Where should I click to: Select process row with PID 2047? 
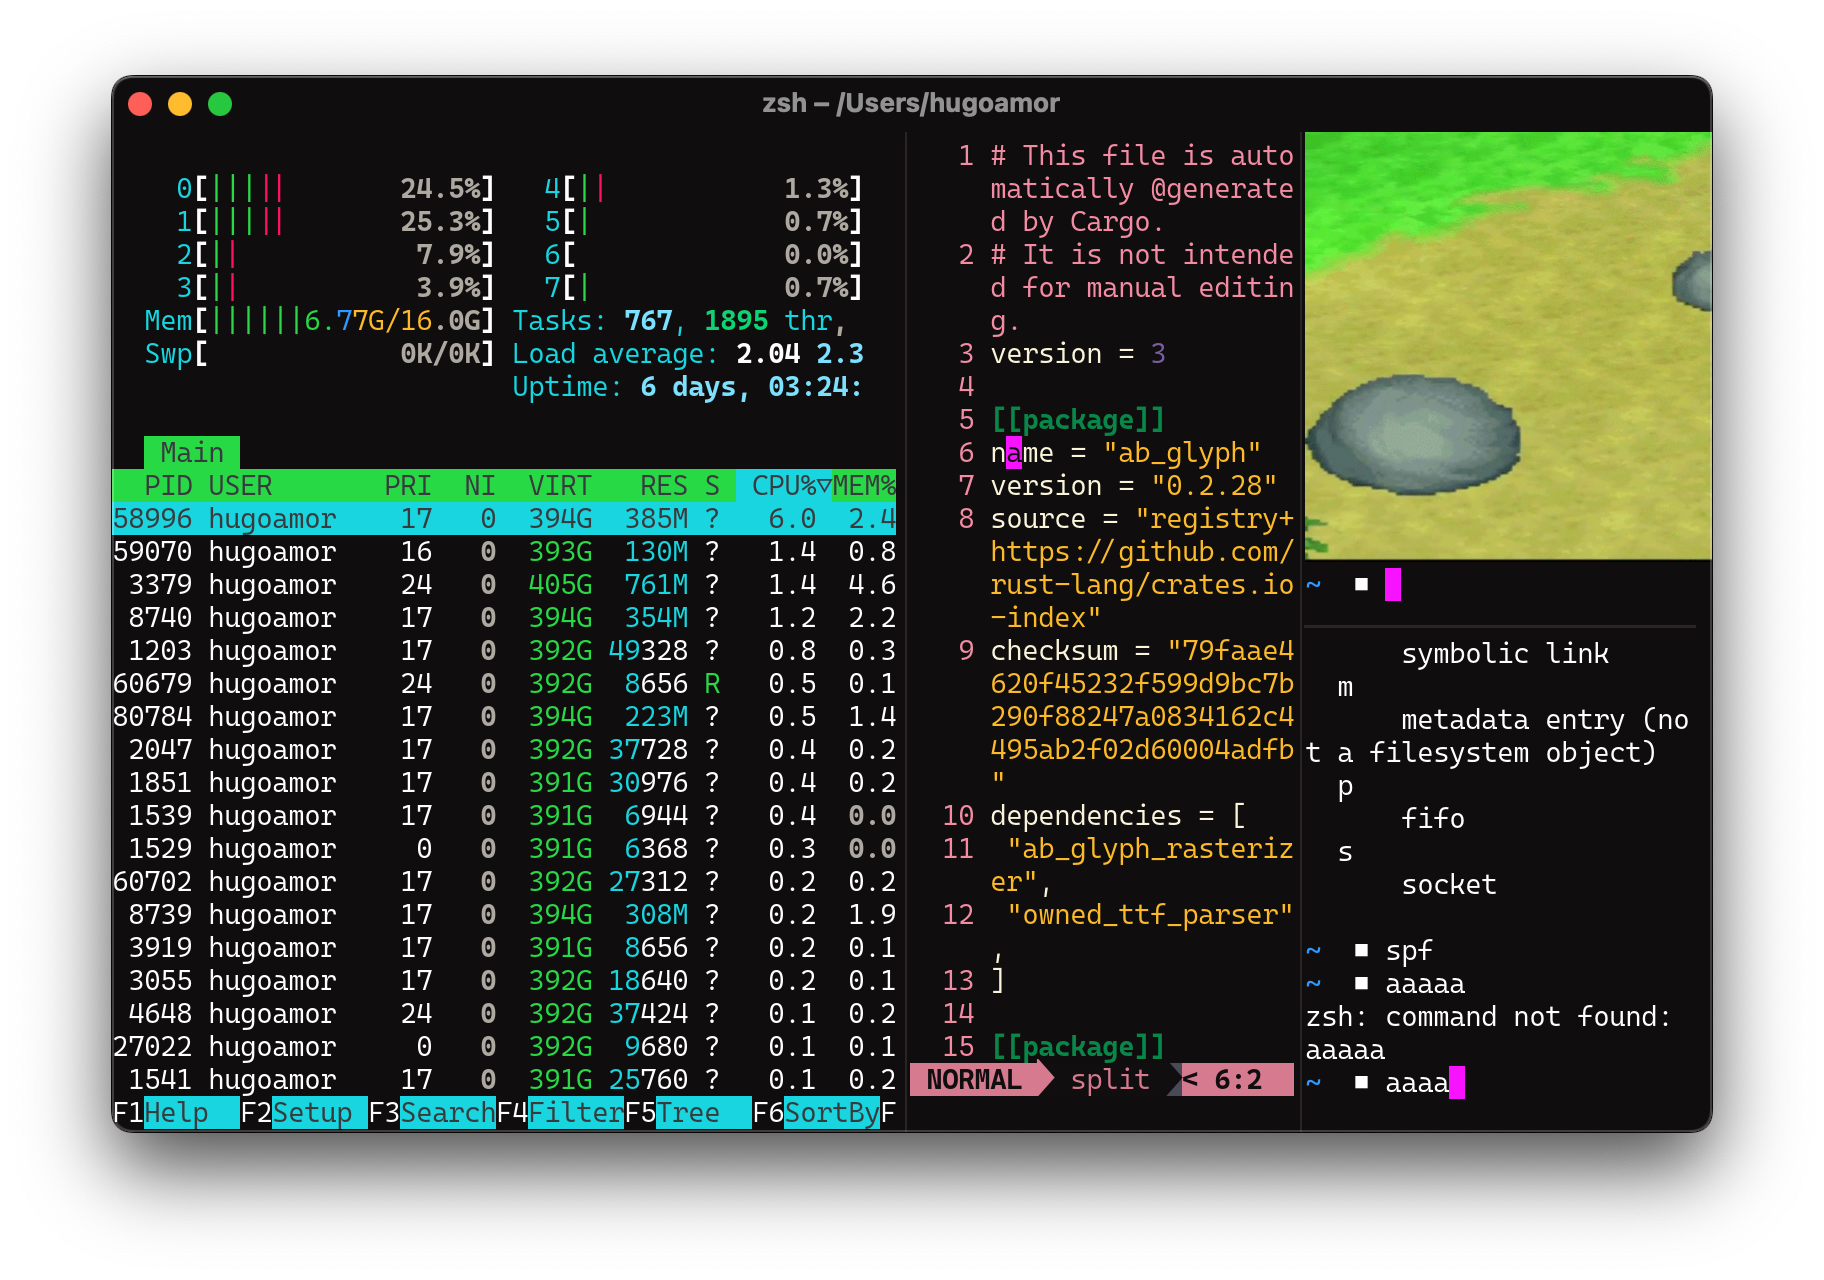(504, 749)
